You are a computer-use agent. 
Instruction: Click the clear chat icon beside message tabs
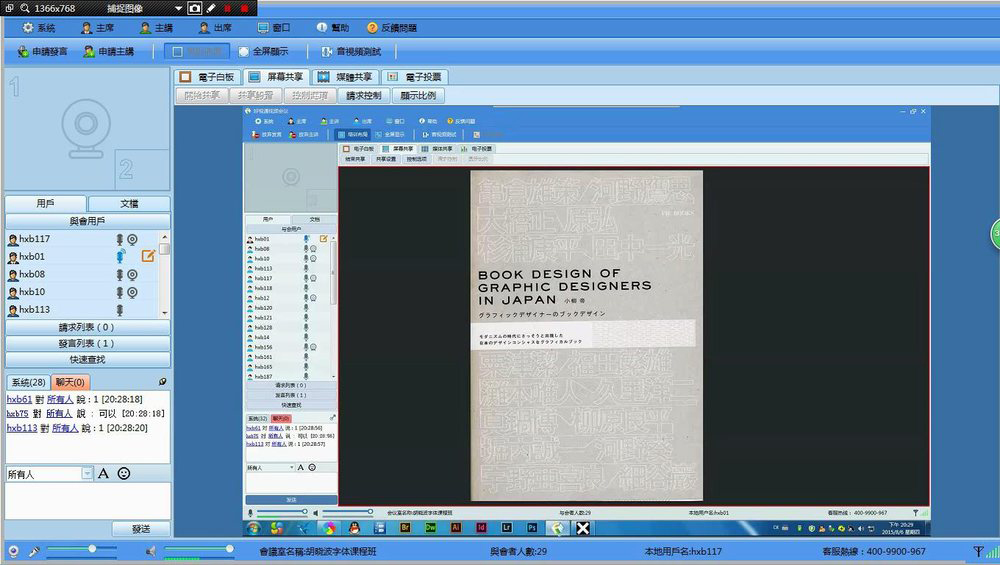click(x=163, y=382)
